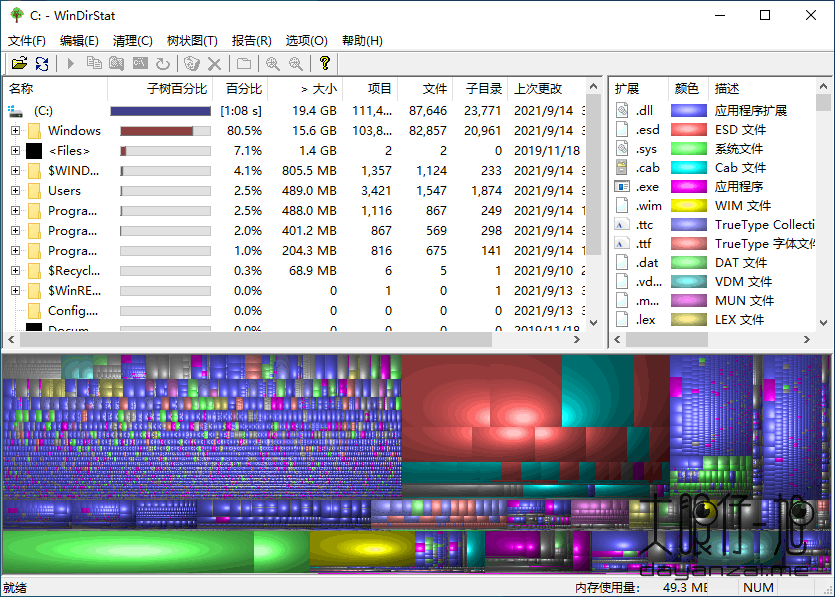The width and height of the screenshot is (835, 597).
Task: Click the grey X delete toolbar icon
Action: tap(214, 64)
